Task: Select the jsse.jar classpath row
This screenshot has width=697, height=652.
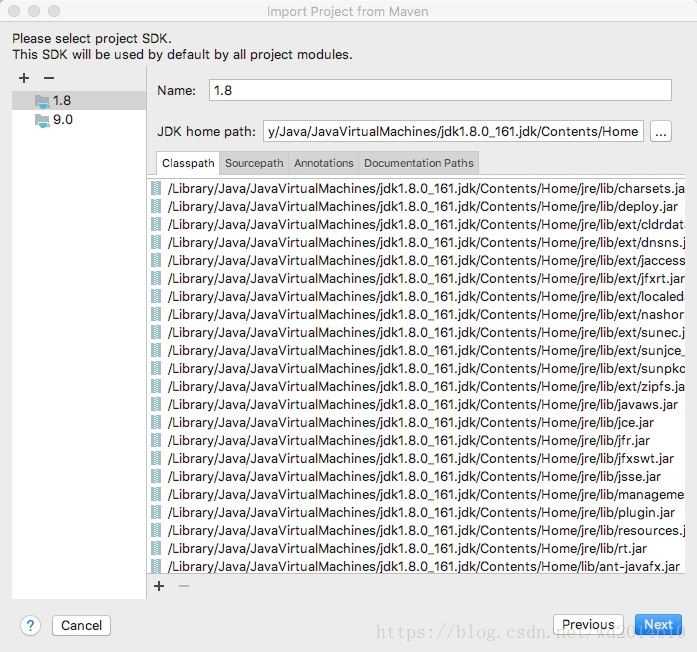Action: tap(416, 476)
